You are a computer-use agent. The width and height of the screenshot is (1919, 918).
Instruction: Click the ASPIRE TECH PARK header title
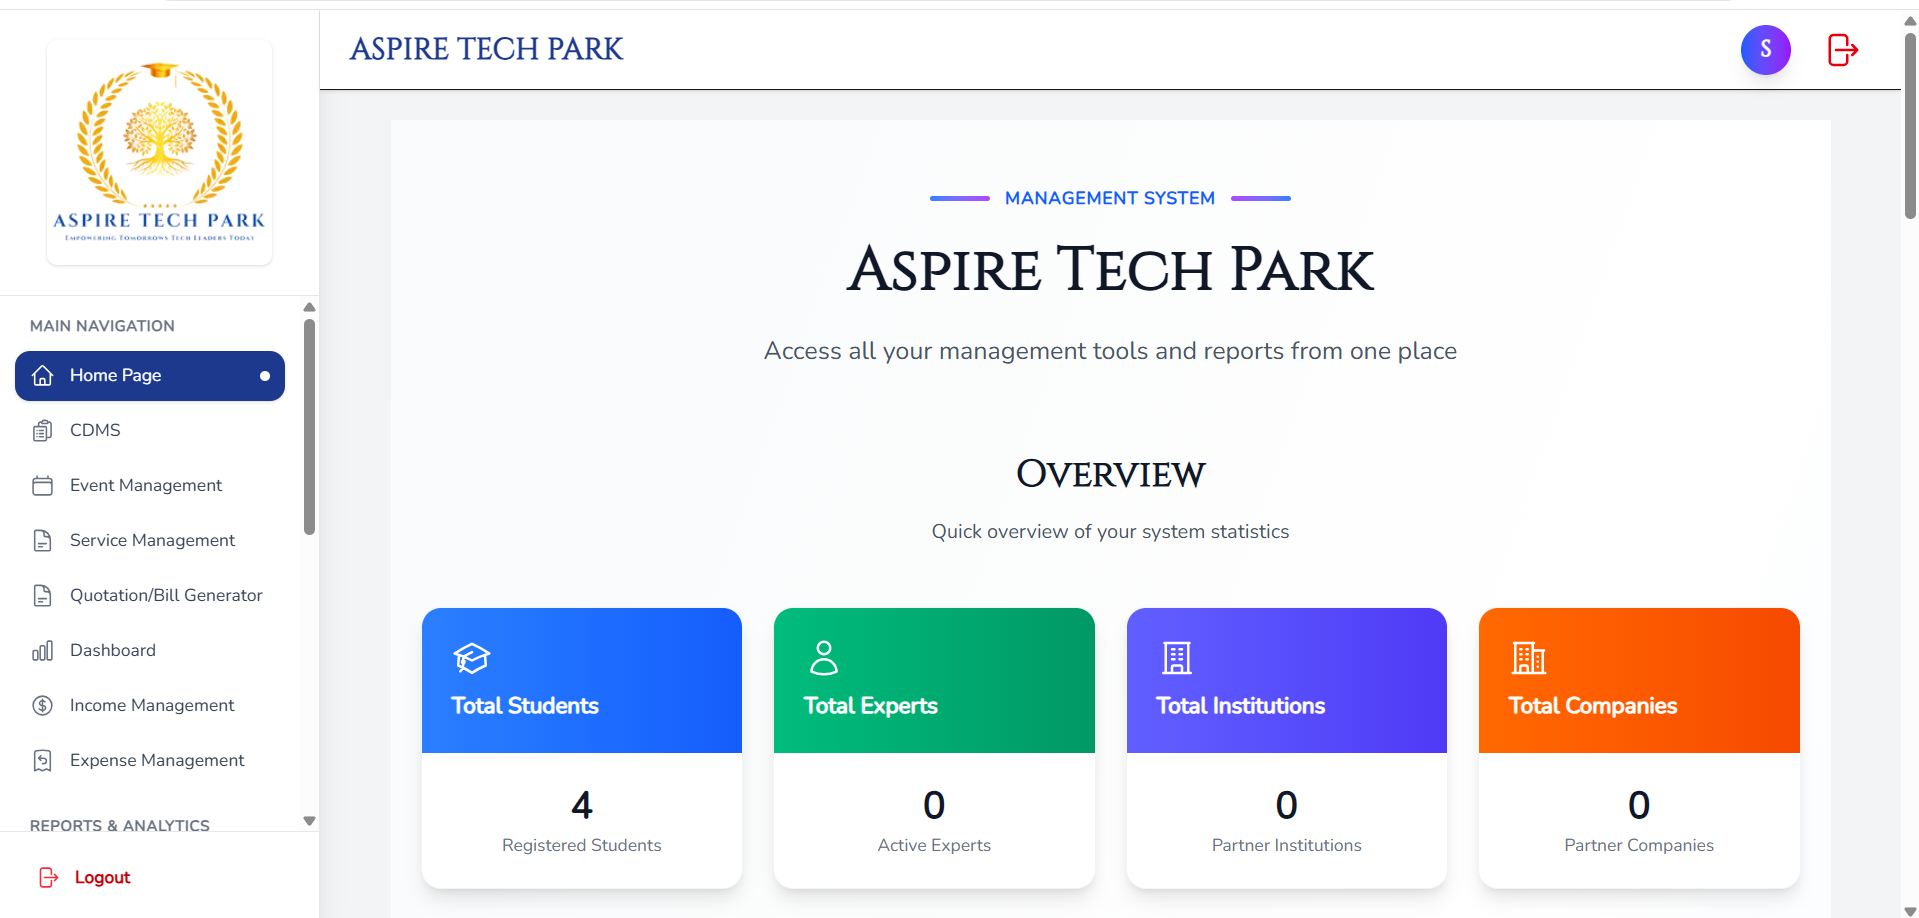[486, 48]
